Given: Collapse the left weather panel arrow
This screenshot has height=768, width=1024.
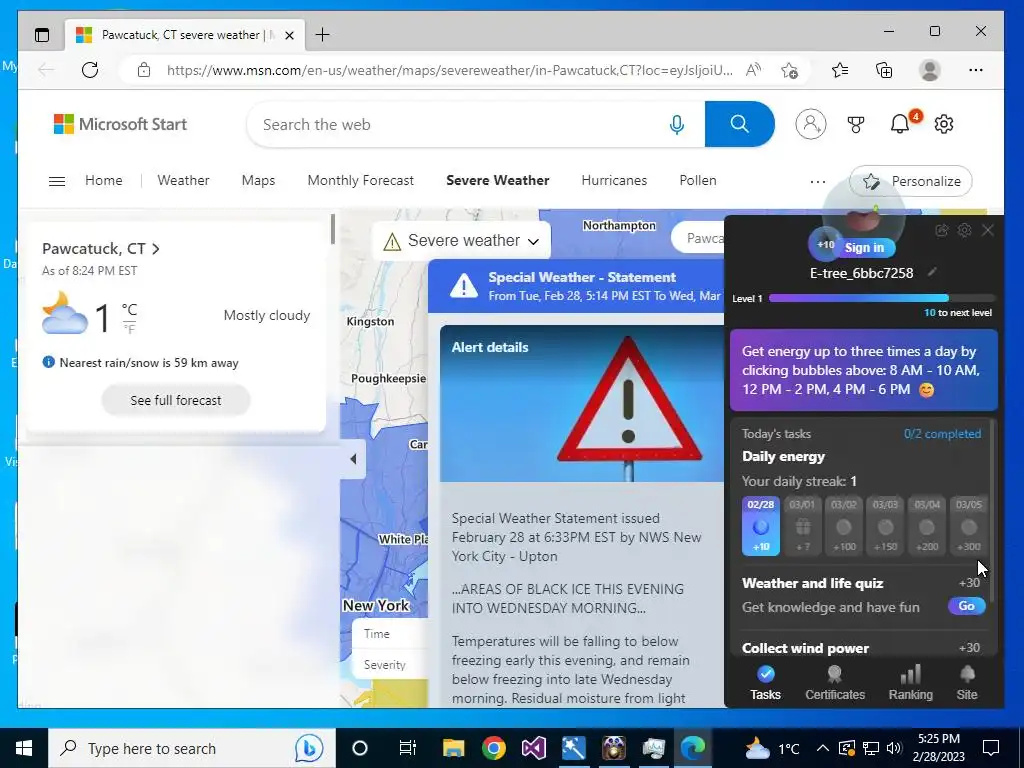Looking at the screenshot, I should tap(353, 459).
